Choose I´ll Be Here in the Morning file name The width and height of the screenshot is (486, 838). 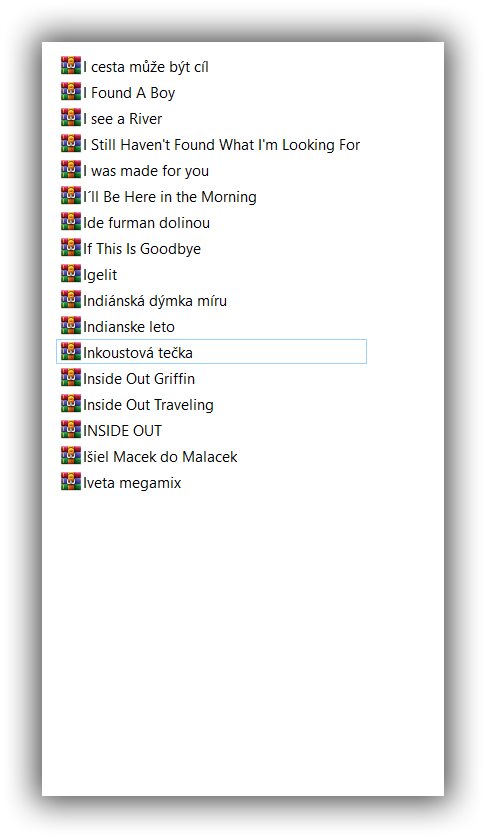[x=169, y=197]
